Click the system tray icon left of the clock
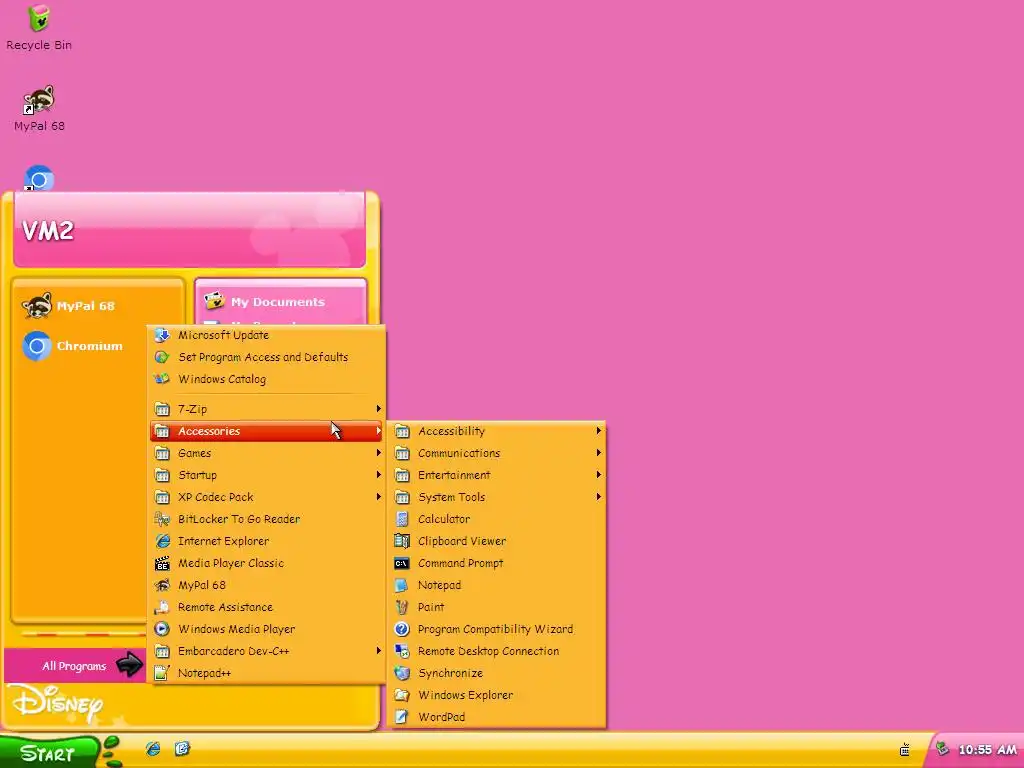Image resolution: width=1024 pixels, height=768 pixels. (942, 748)
